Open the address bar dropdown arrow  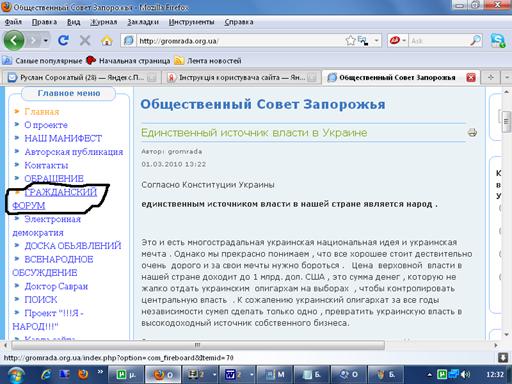376,41
